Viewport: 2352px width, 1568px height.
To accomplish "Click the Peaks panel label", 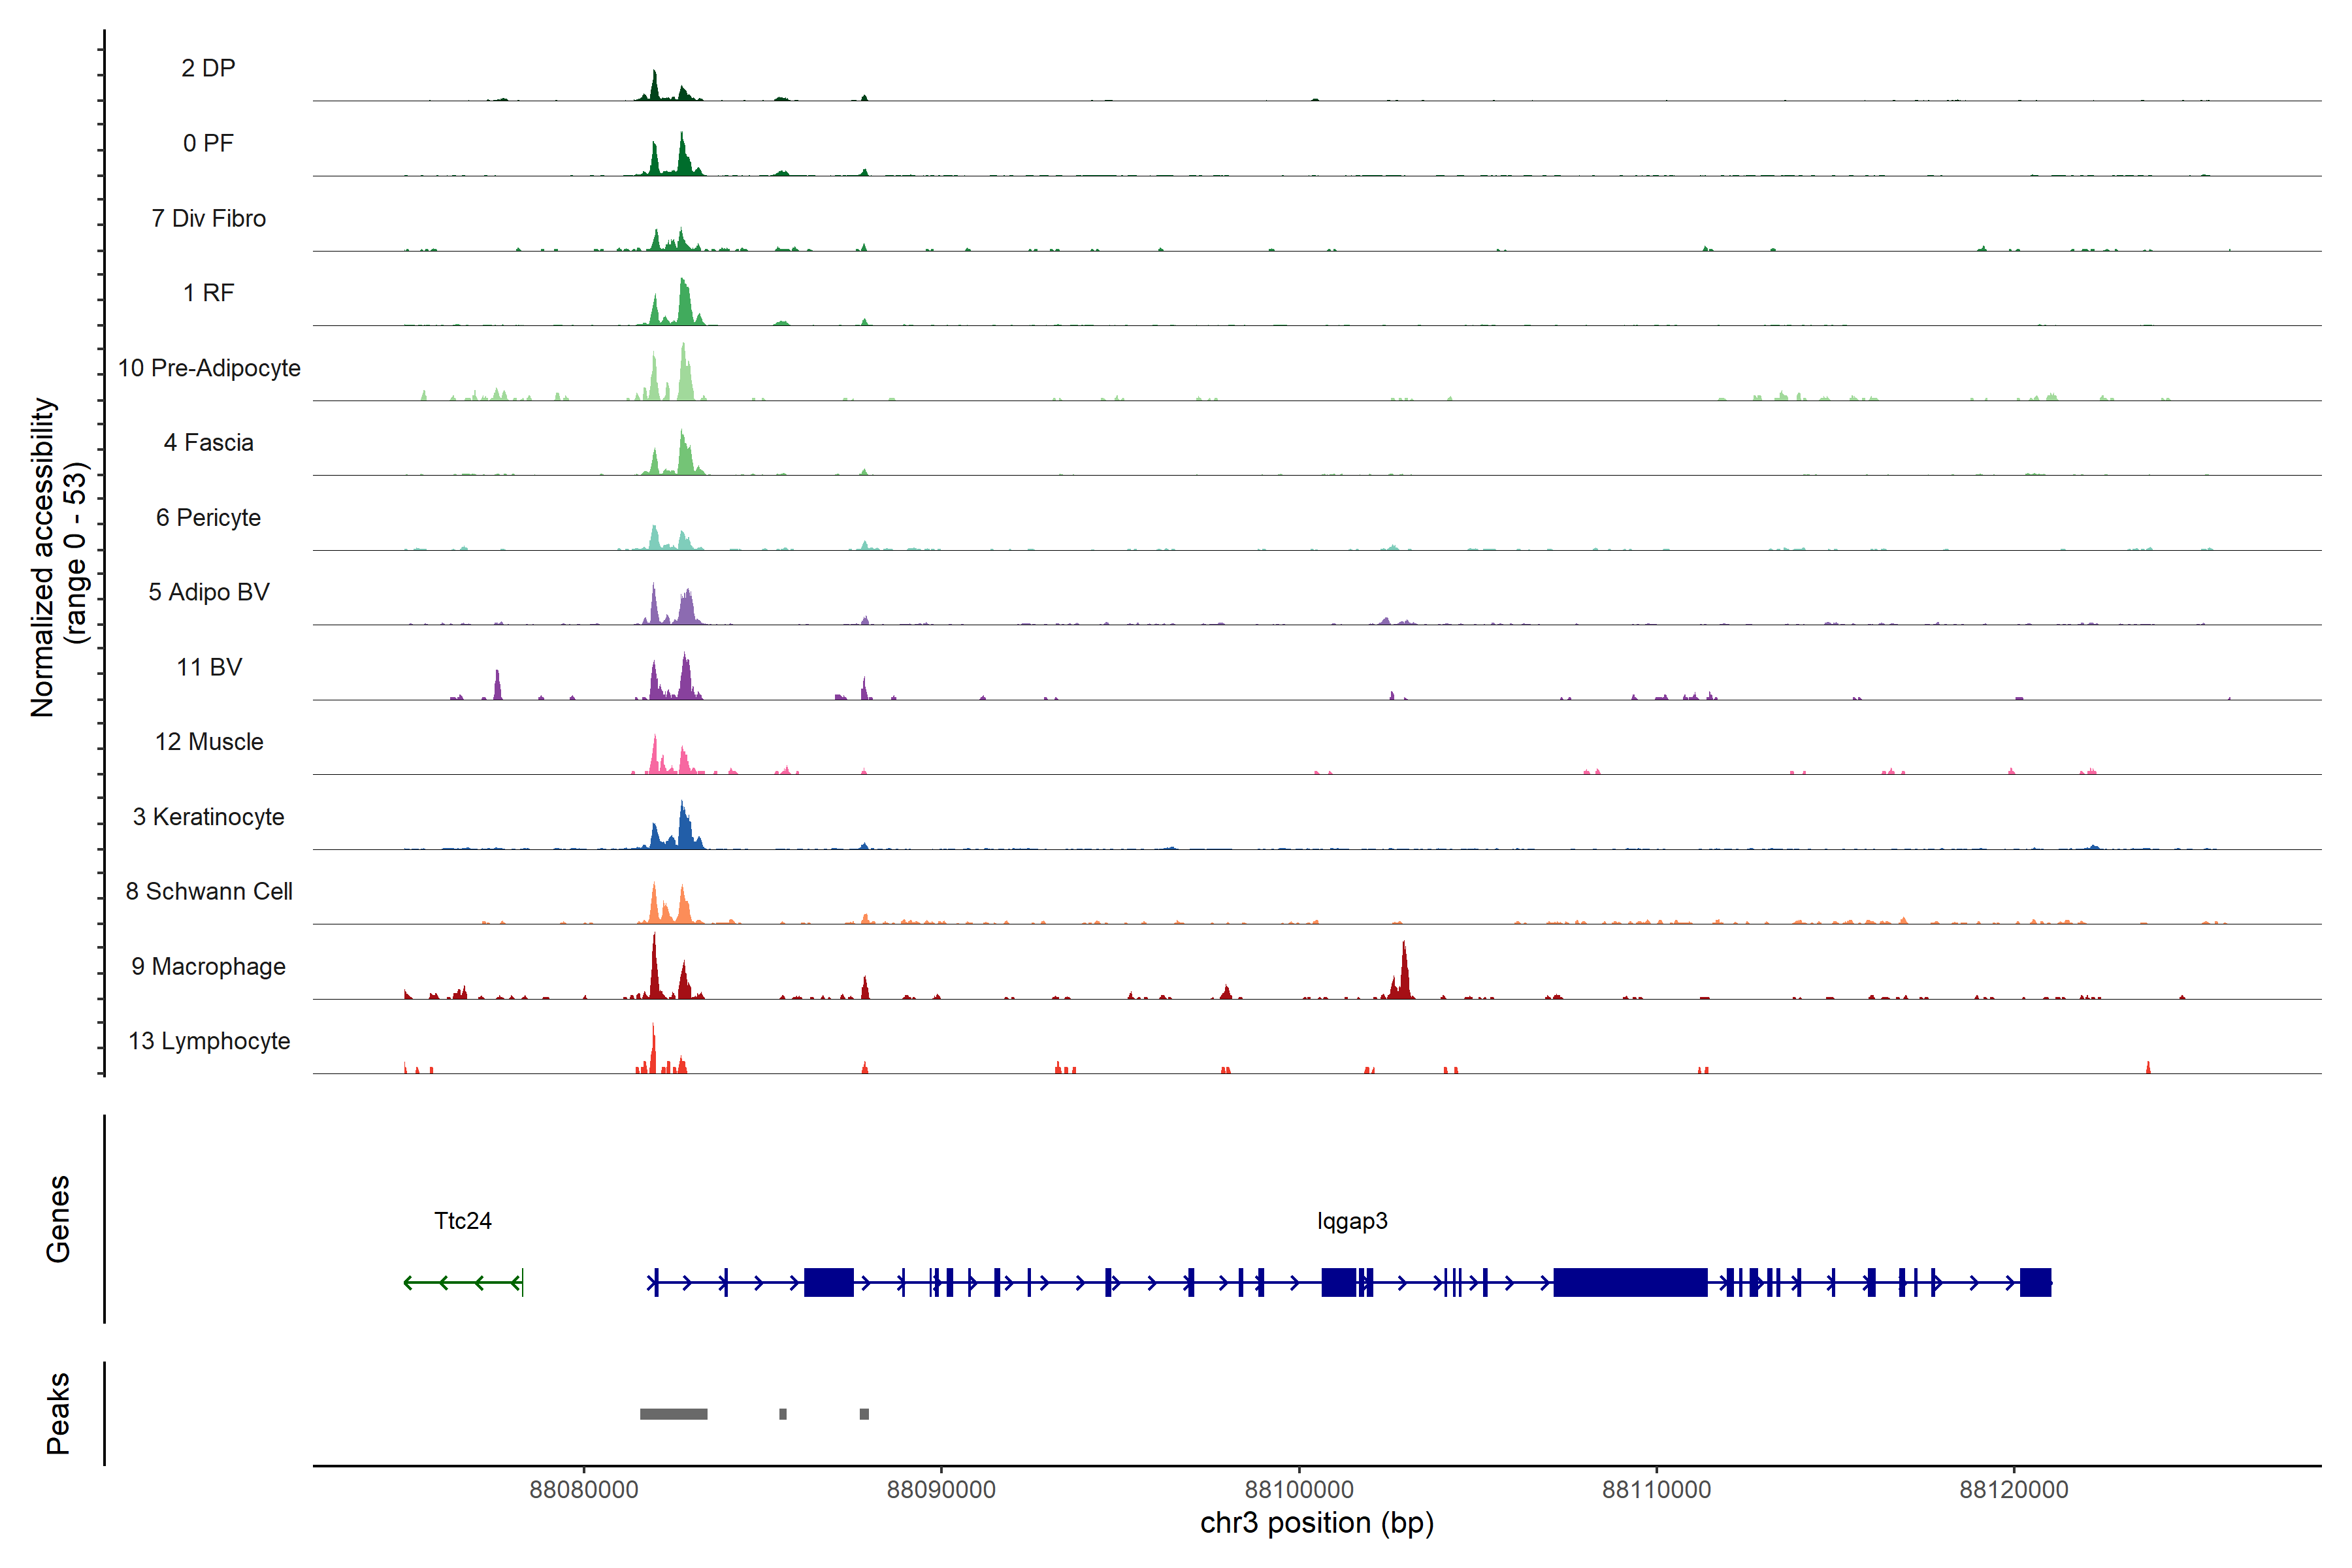I will click(x=58, y=1413).
